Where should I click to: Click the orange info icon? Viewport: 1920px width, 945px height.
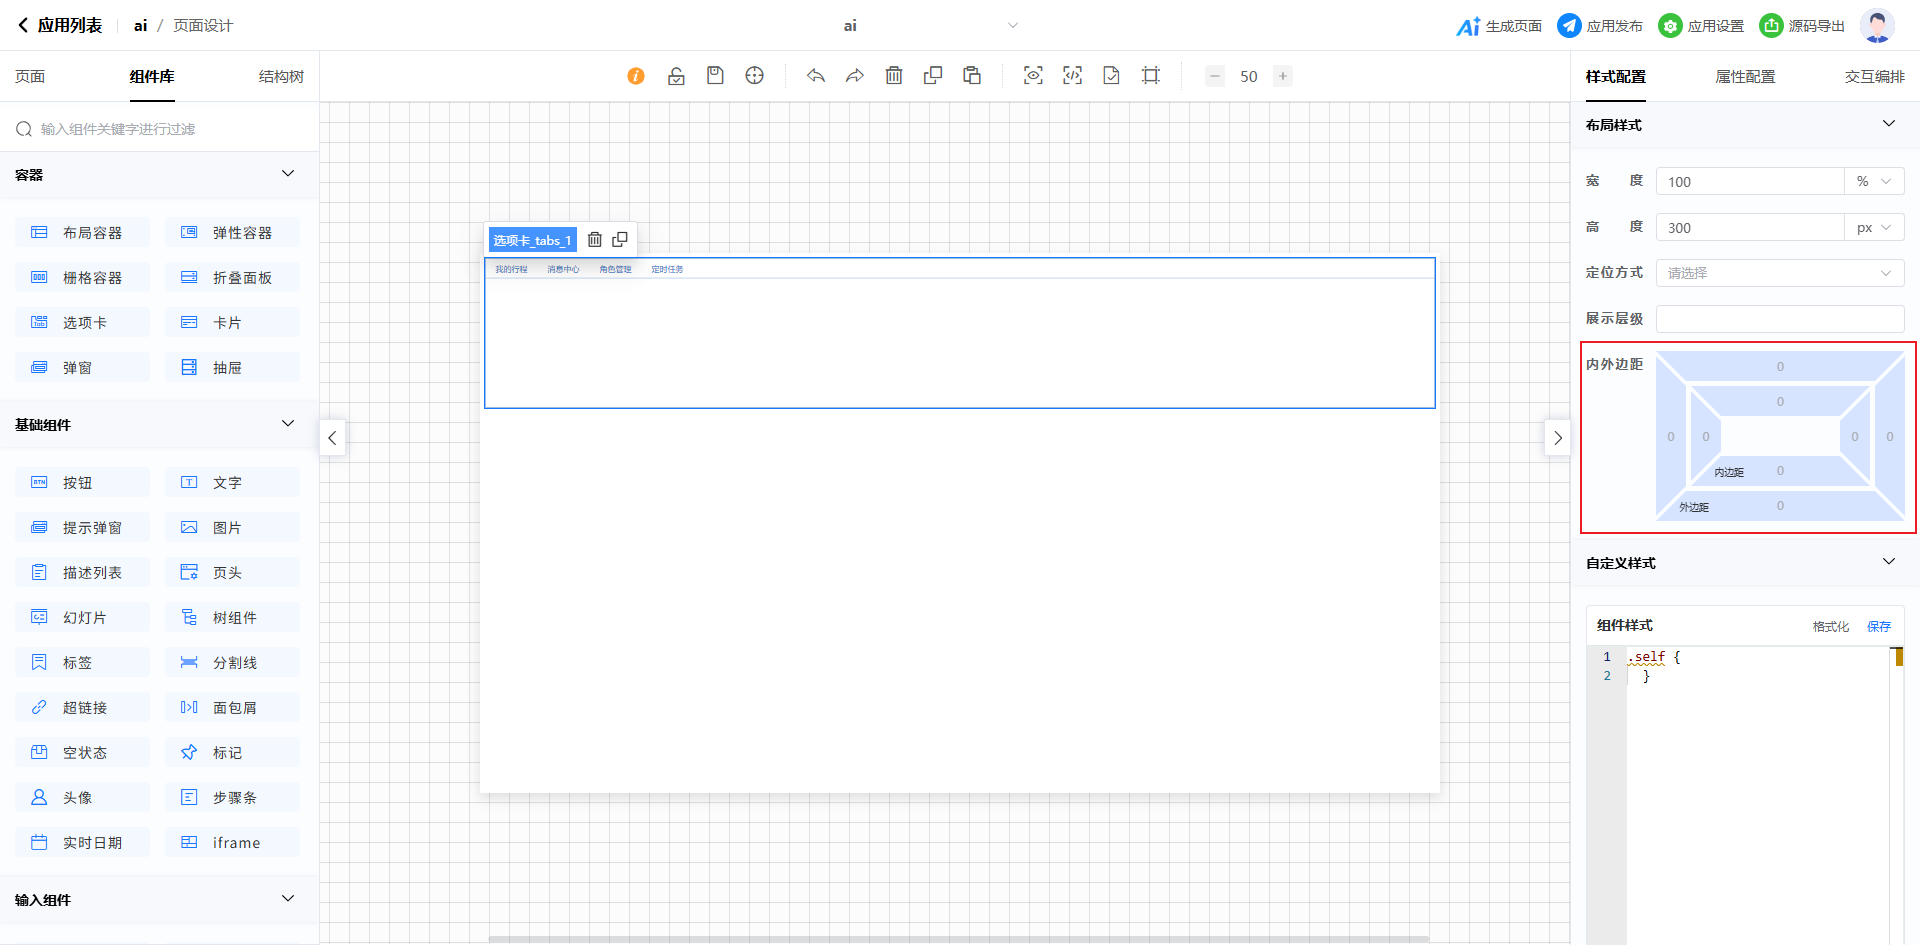click(x=636, y=76)
